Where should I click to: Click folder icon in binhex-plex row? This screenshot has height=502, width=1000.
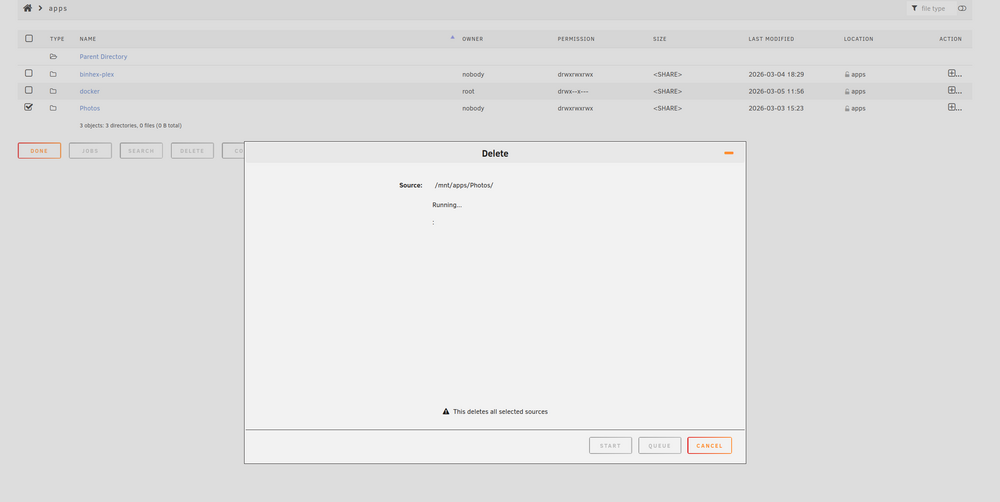click(x=54, y=74)
